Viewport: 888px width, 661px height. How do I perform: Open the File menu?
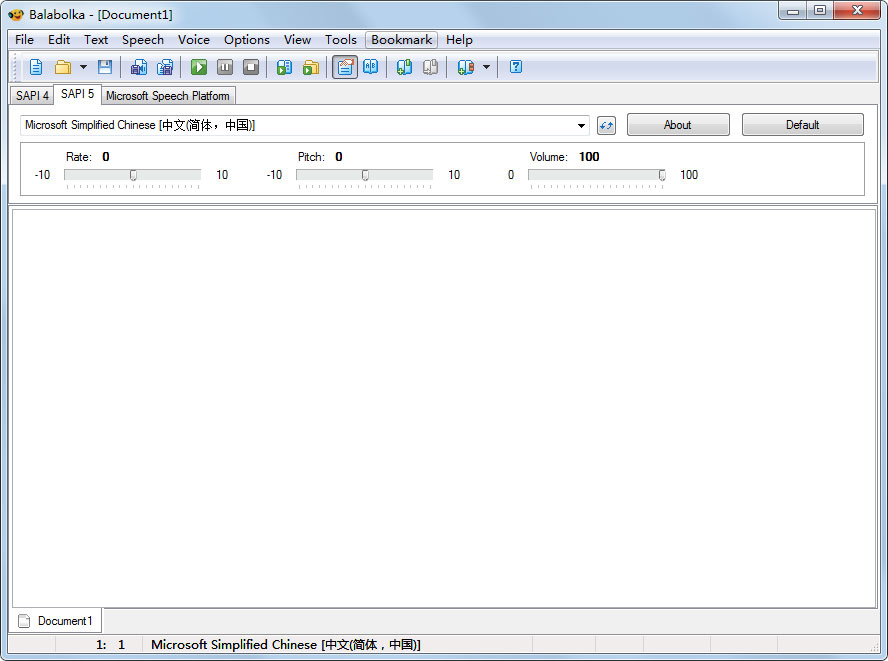[24, 40]
